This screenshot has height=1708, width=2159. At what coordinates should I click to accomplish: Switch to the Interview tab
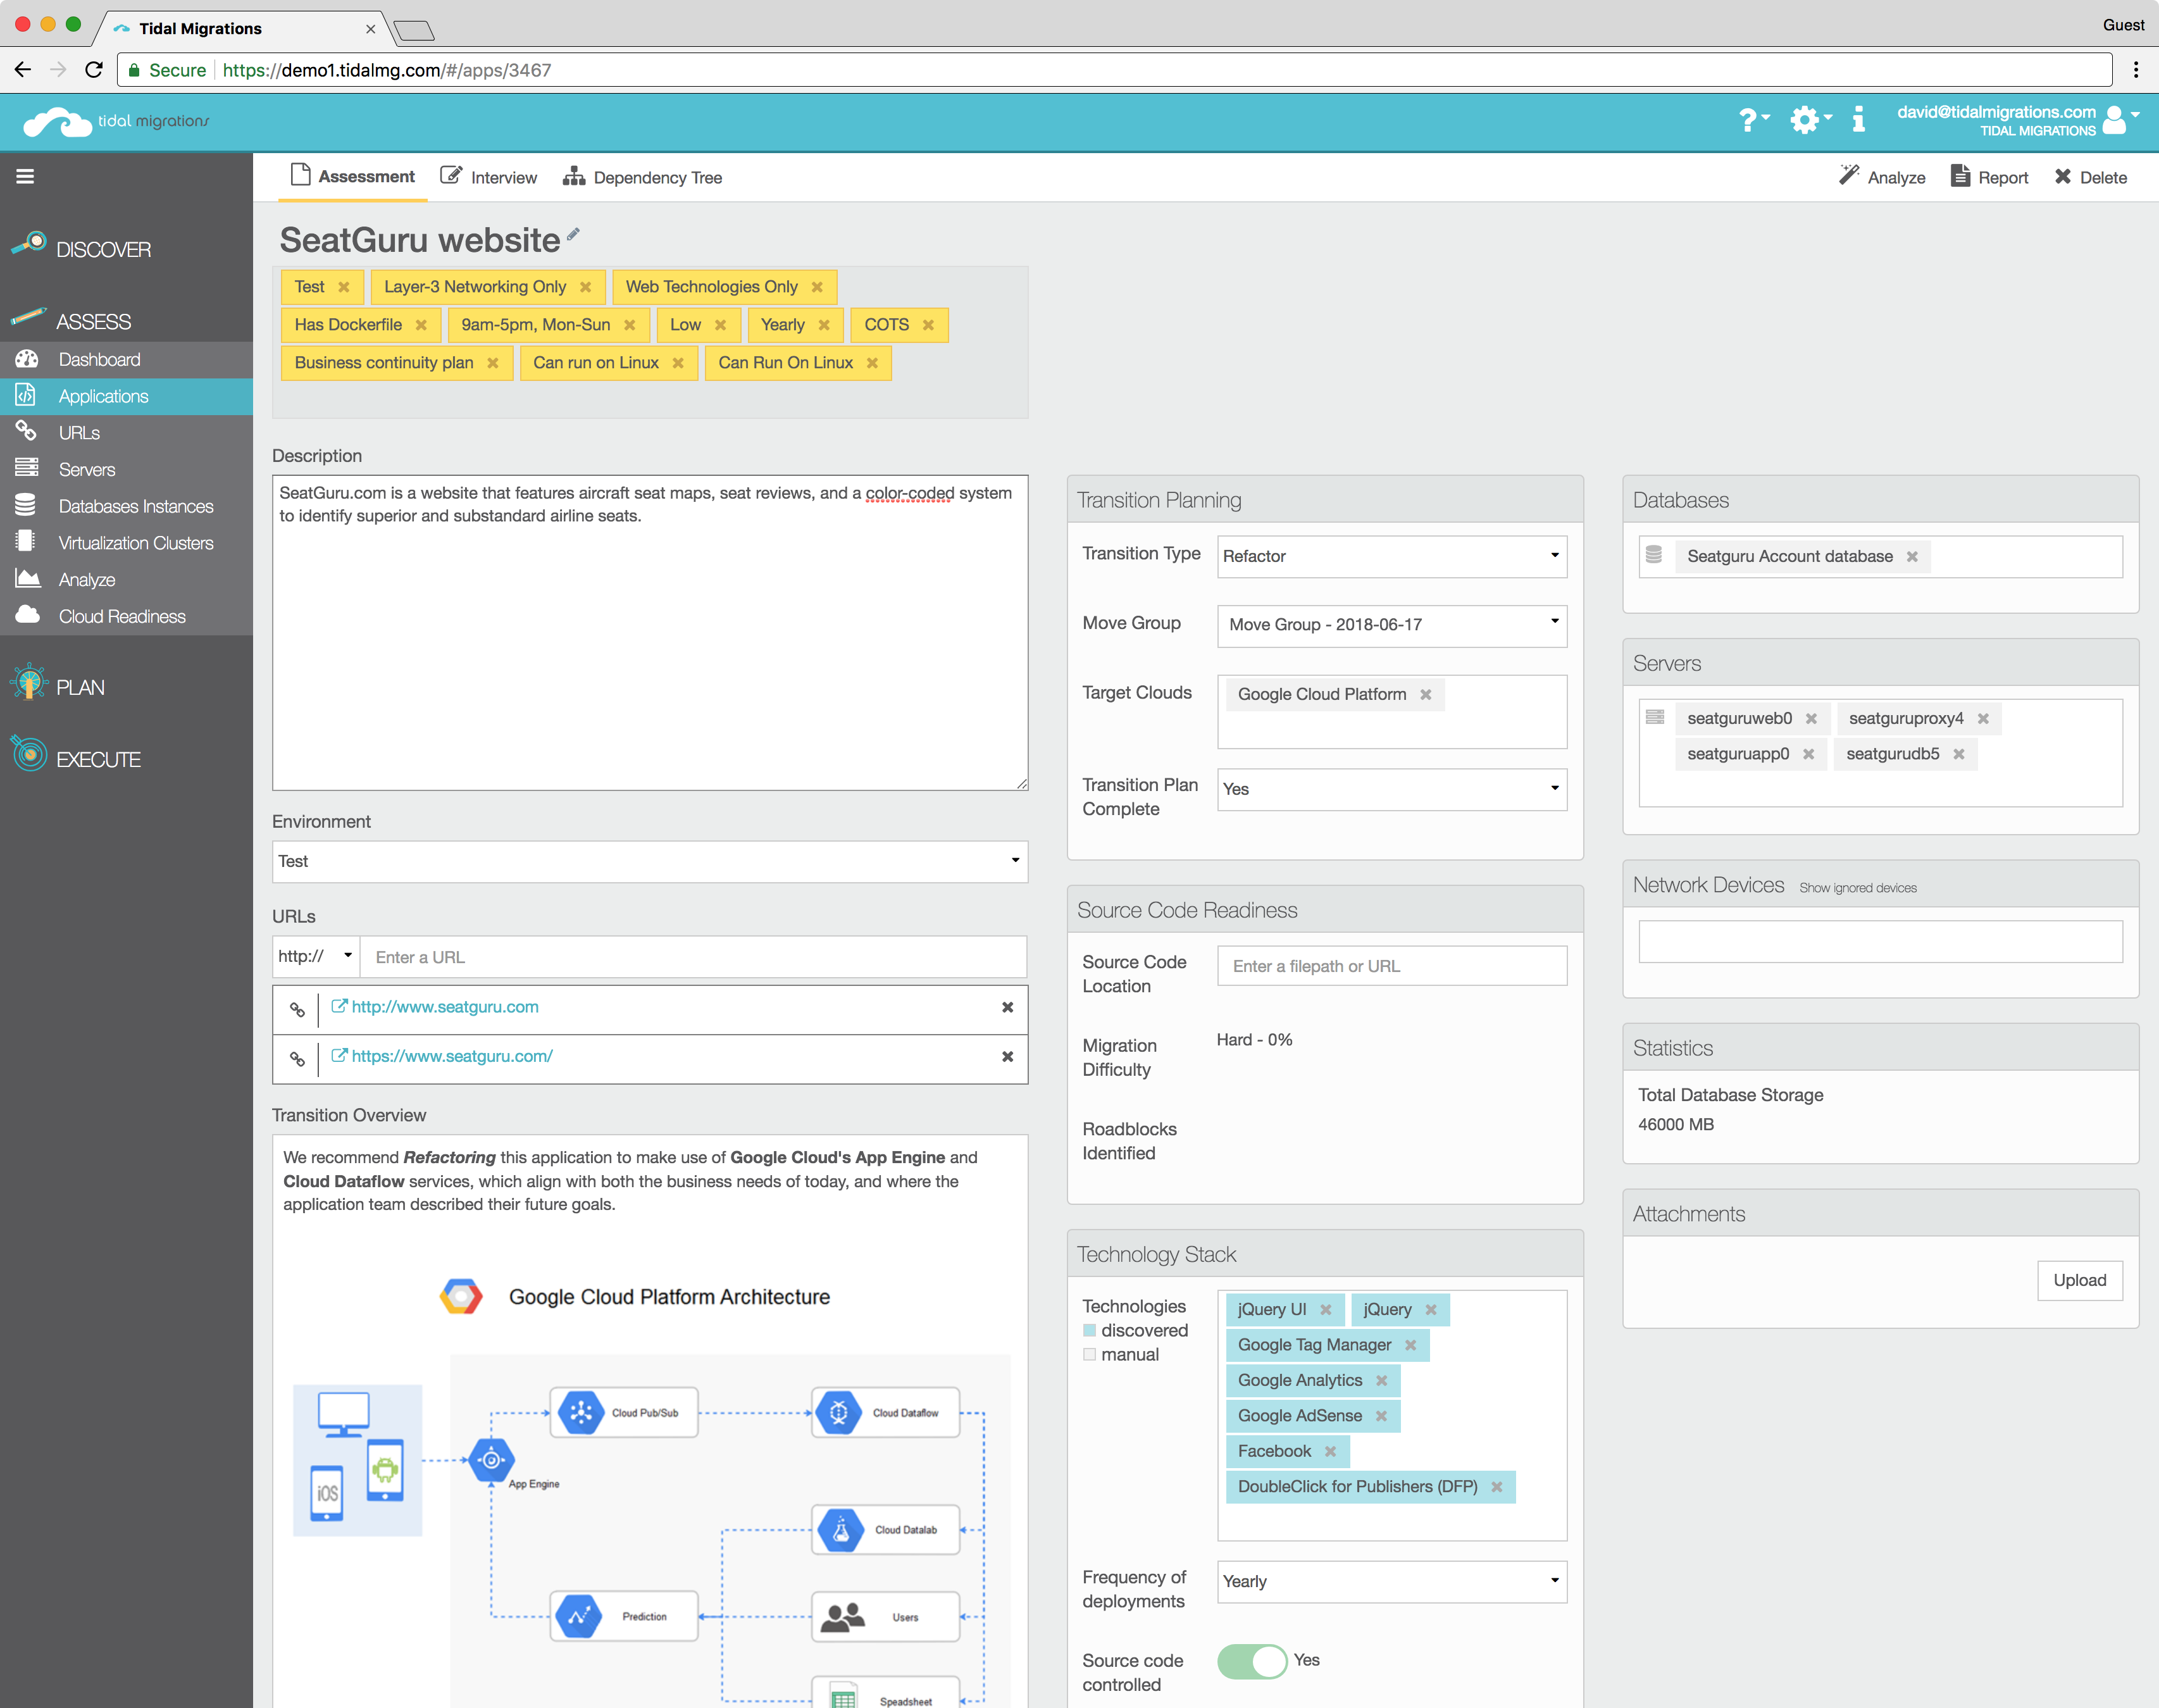click(489, 177)
